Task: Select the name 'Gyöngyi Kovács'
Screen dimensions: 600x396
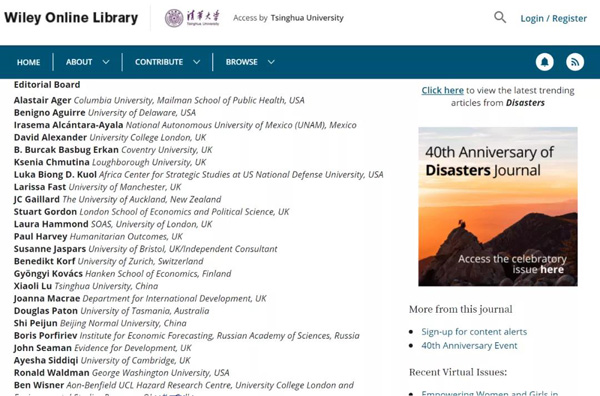Action: coord(48,274)
